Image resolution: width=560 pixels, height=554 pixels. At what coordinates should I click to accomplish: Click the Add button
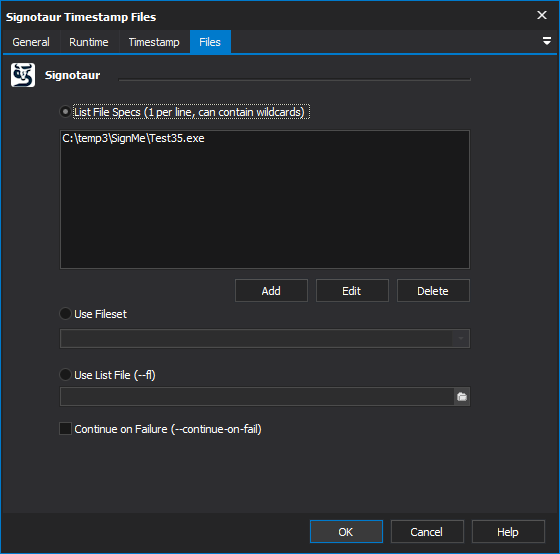(271, 291)
